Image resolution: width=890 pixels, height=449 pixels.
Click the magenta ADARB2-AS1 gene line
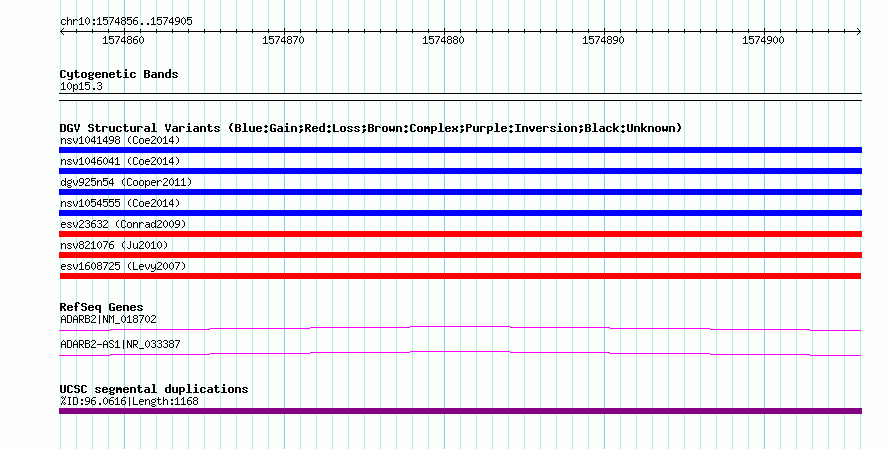460,353
